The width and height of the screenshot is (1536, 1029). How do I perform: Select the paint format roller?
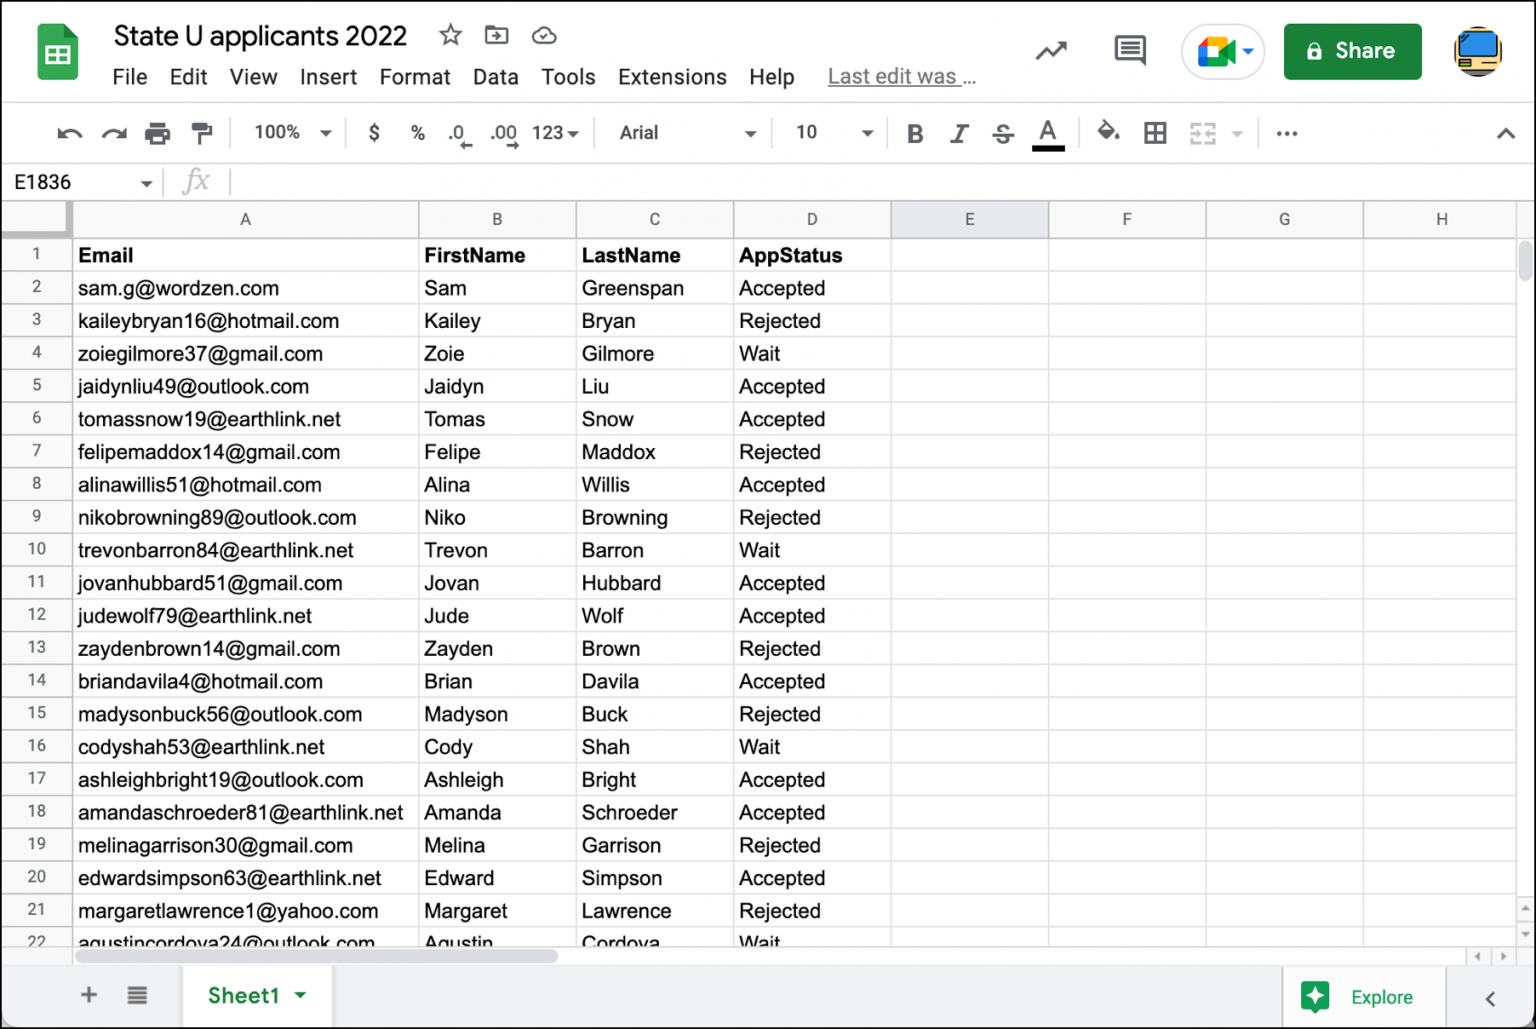201,133
